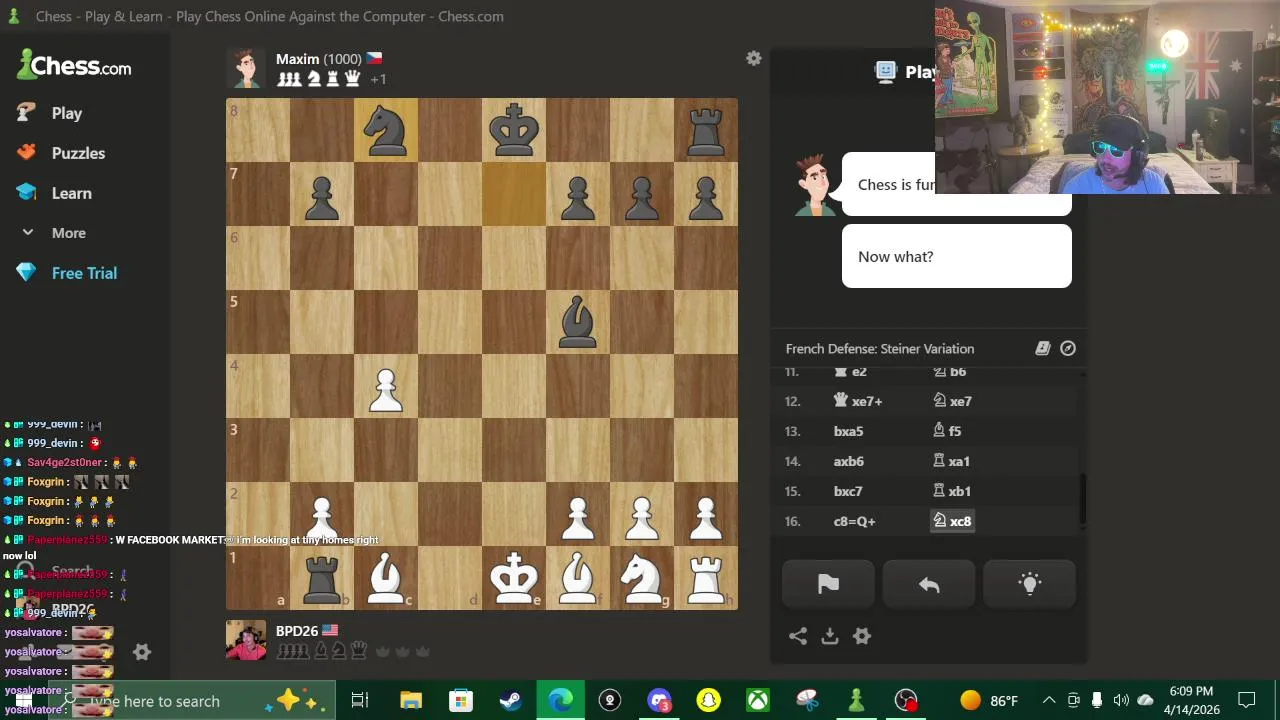1280x720 pixels.
Task: Jump to black's knight move b6
Action: tap(950, 372)
